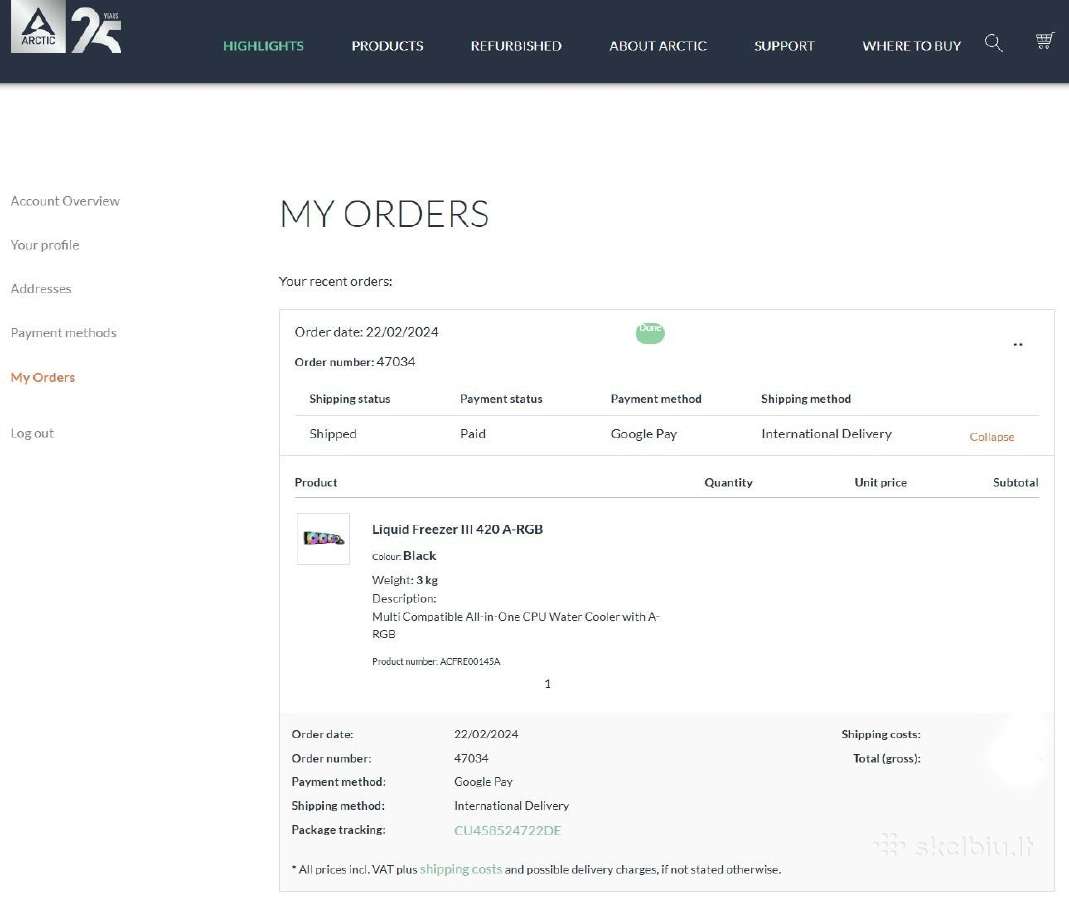1069x900 pixels.
Task: Click the 25 Years anniversary logo
Action: coord(96,29)
